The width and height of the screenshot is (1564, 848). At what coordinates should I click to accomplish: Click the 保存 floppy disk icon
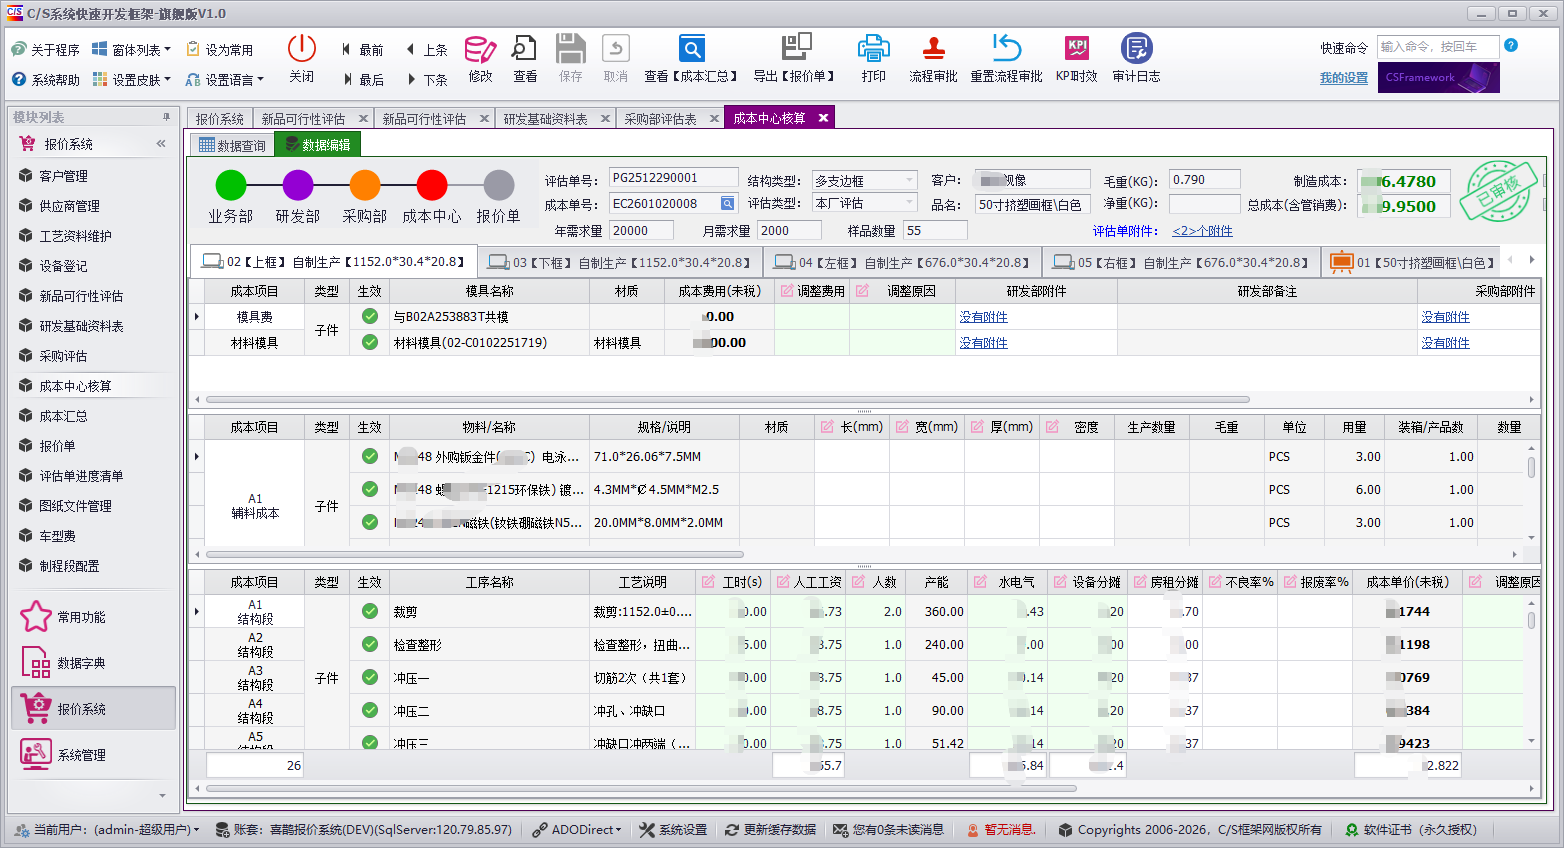tap(571, 49)
